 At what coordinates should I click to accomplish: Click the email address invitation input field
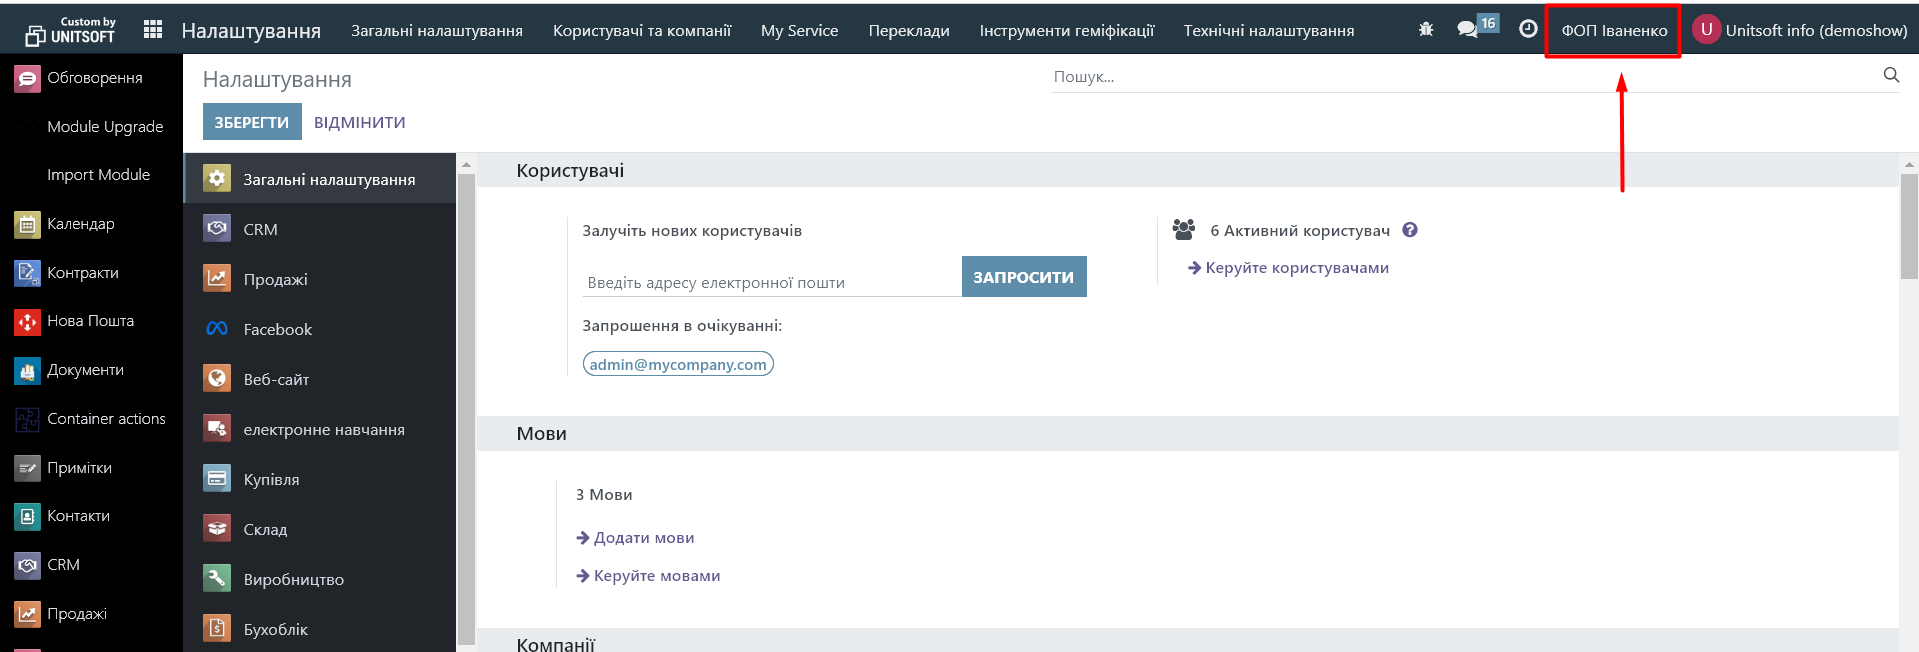(770, 283)
